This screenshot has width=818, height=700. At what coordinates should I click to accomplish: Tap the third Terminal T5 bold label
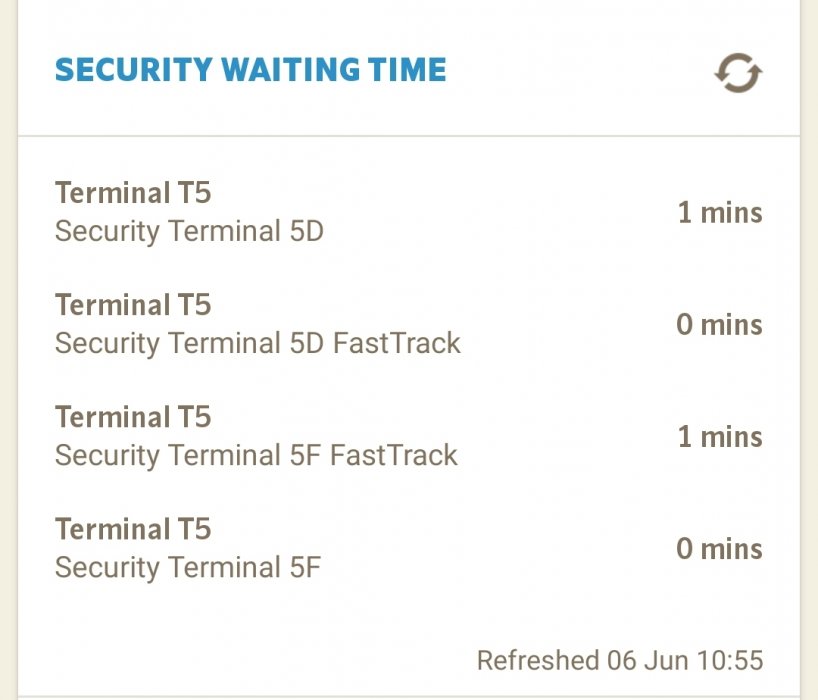133,416
